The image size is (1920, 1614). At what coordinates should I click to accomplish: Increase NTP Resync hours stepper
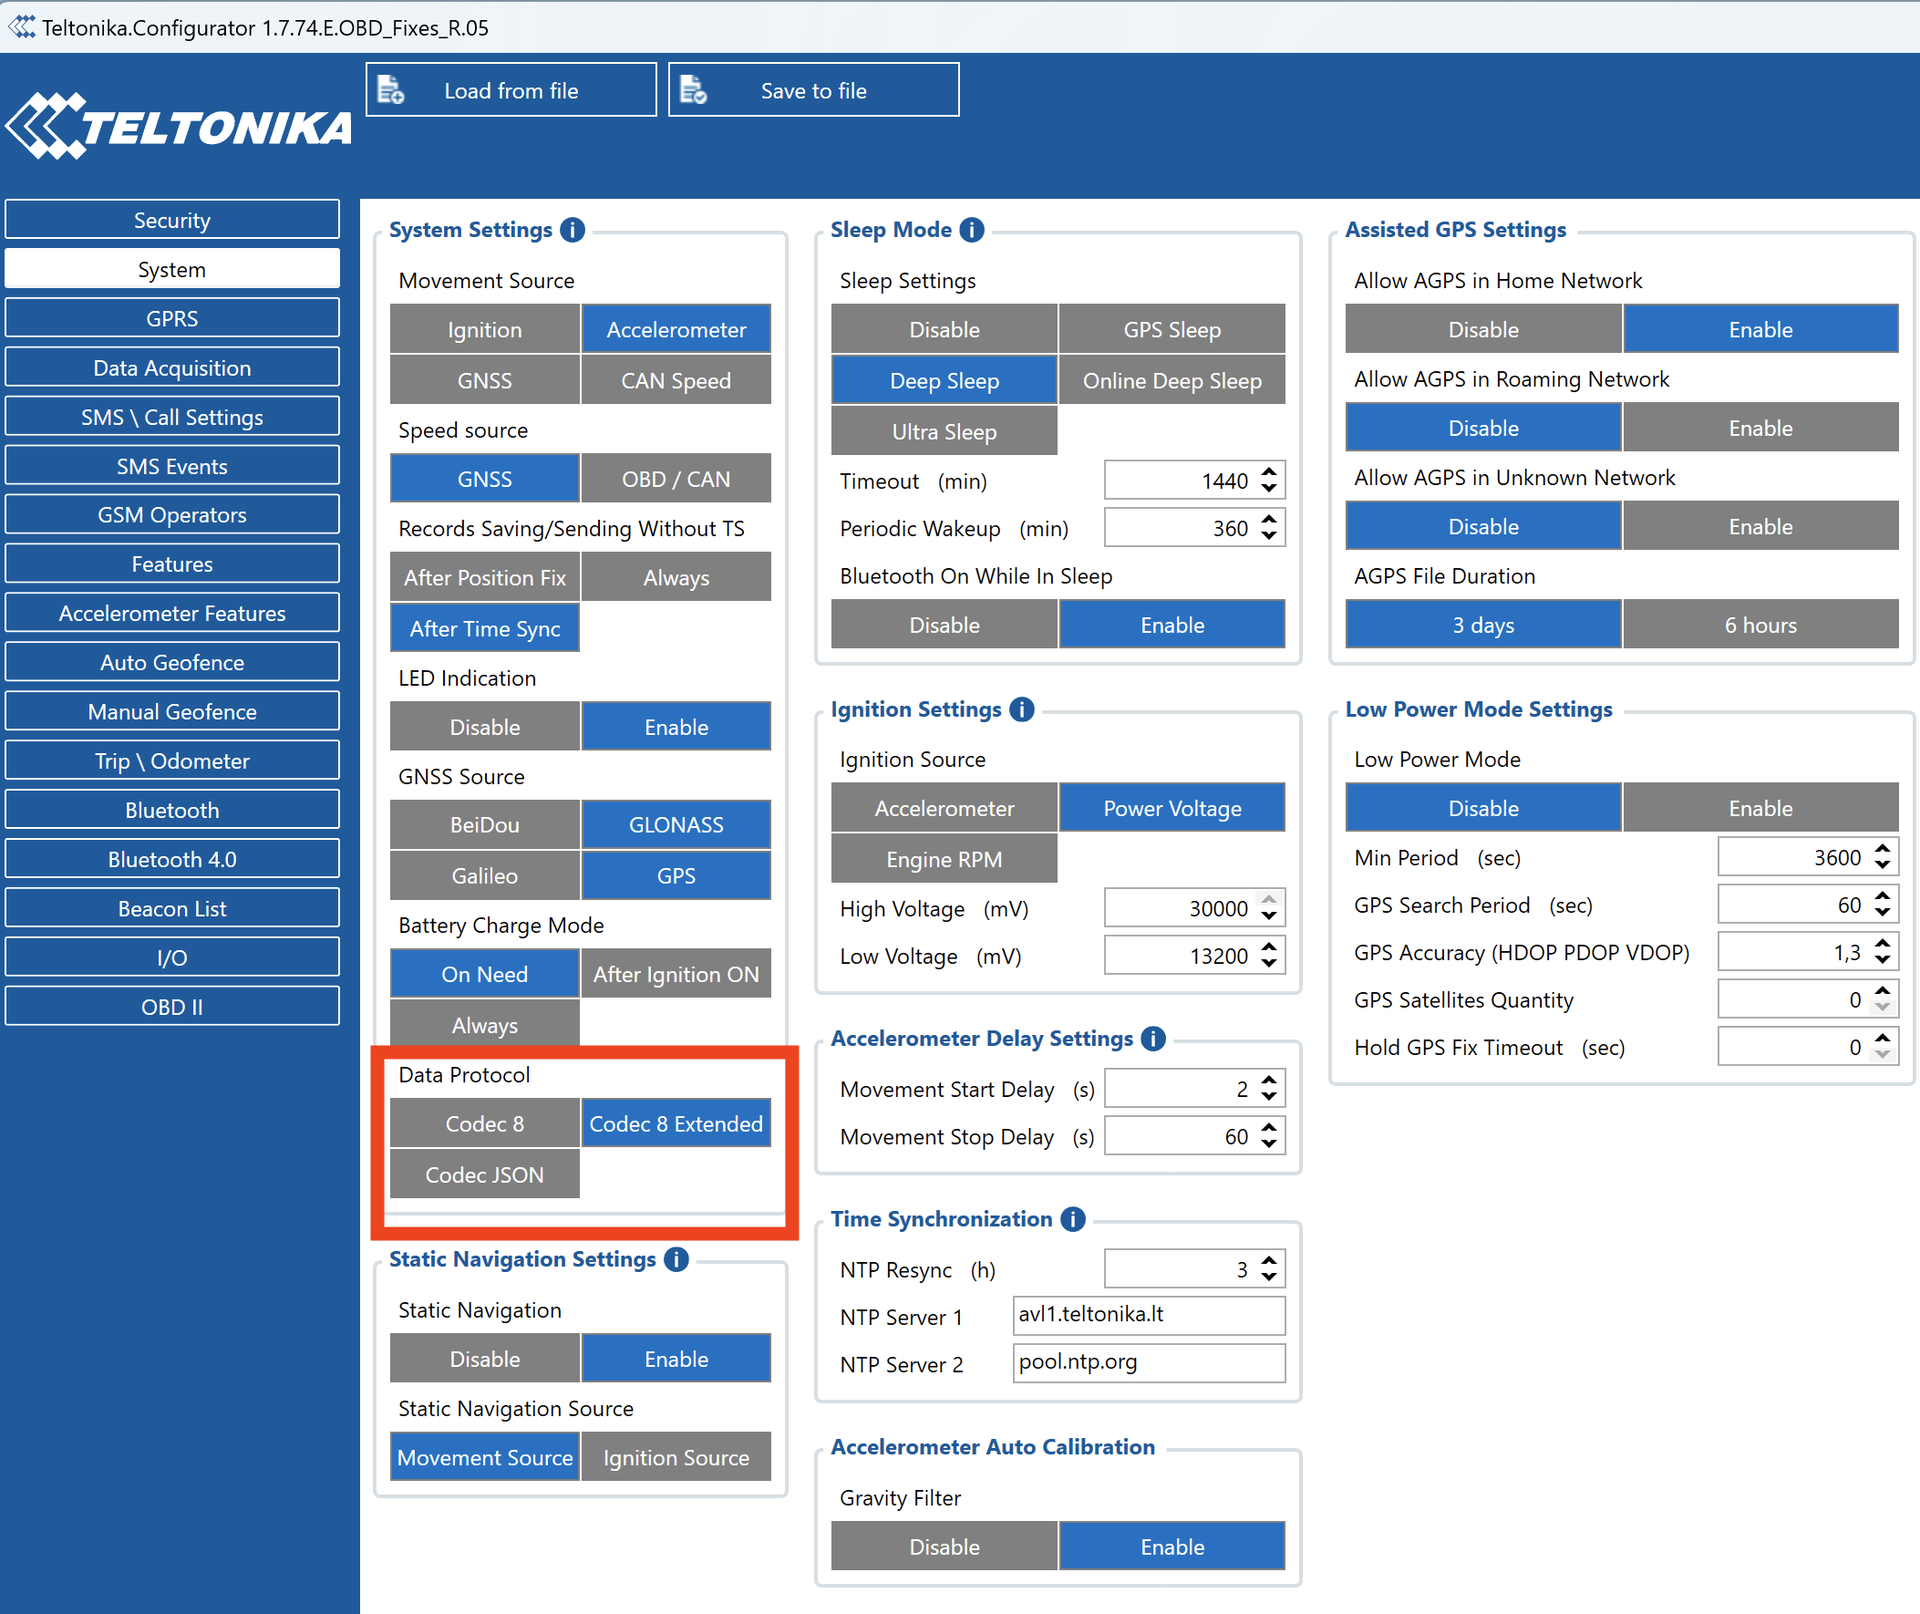click(x=1269, y=1261)
